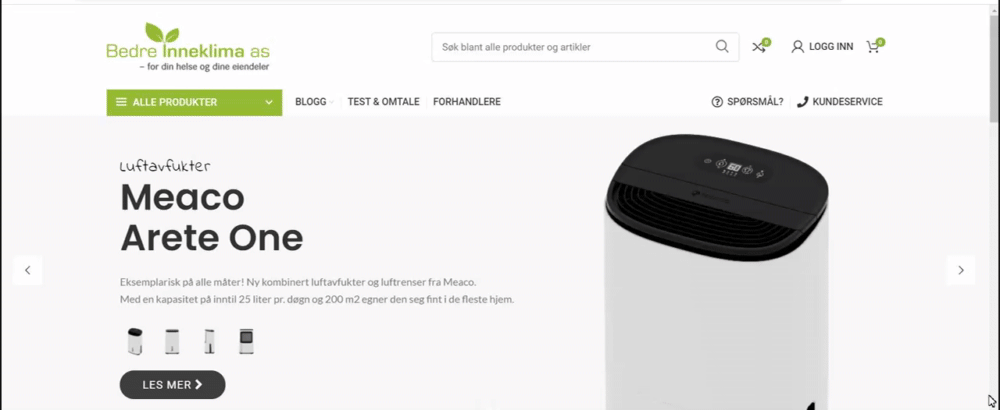1000x410 pixels.
Task: Click the Logg Inn link
Action: (831, 47)
